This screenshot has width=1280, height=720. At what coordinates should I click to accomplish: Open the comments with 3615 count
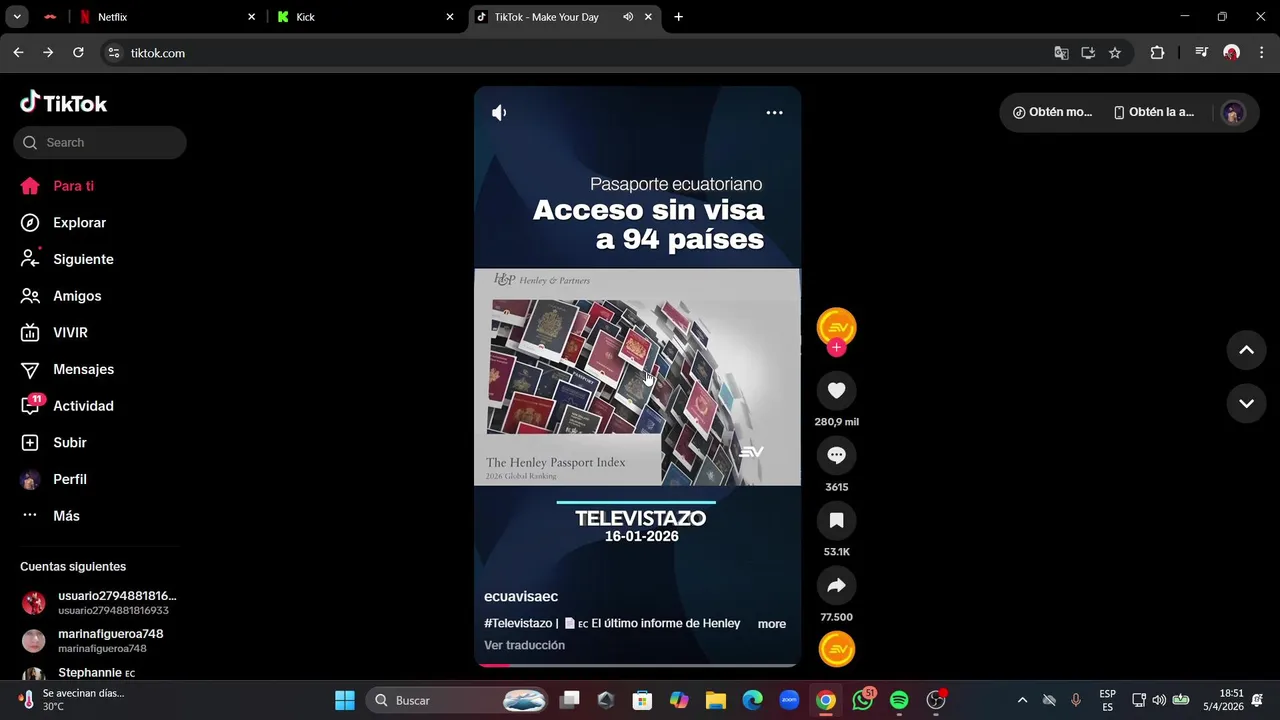tap(837, 455)
